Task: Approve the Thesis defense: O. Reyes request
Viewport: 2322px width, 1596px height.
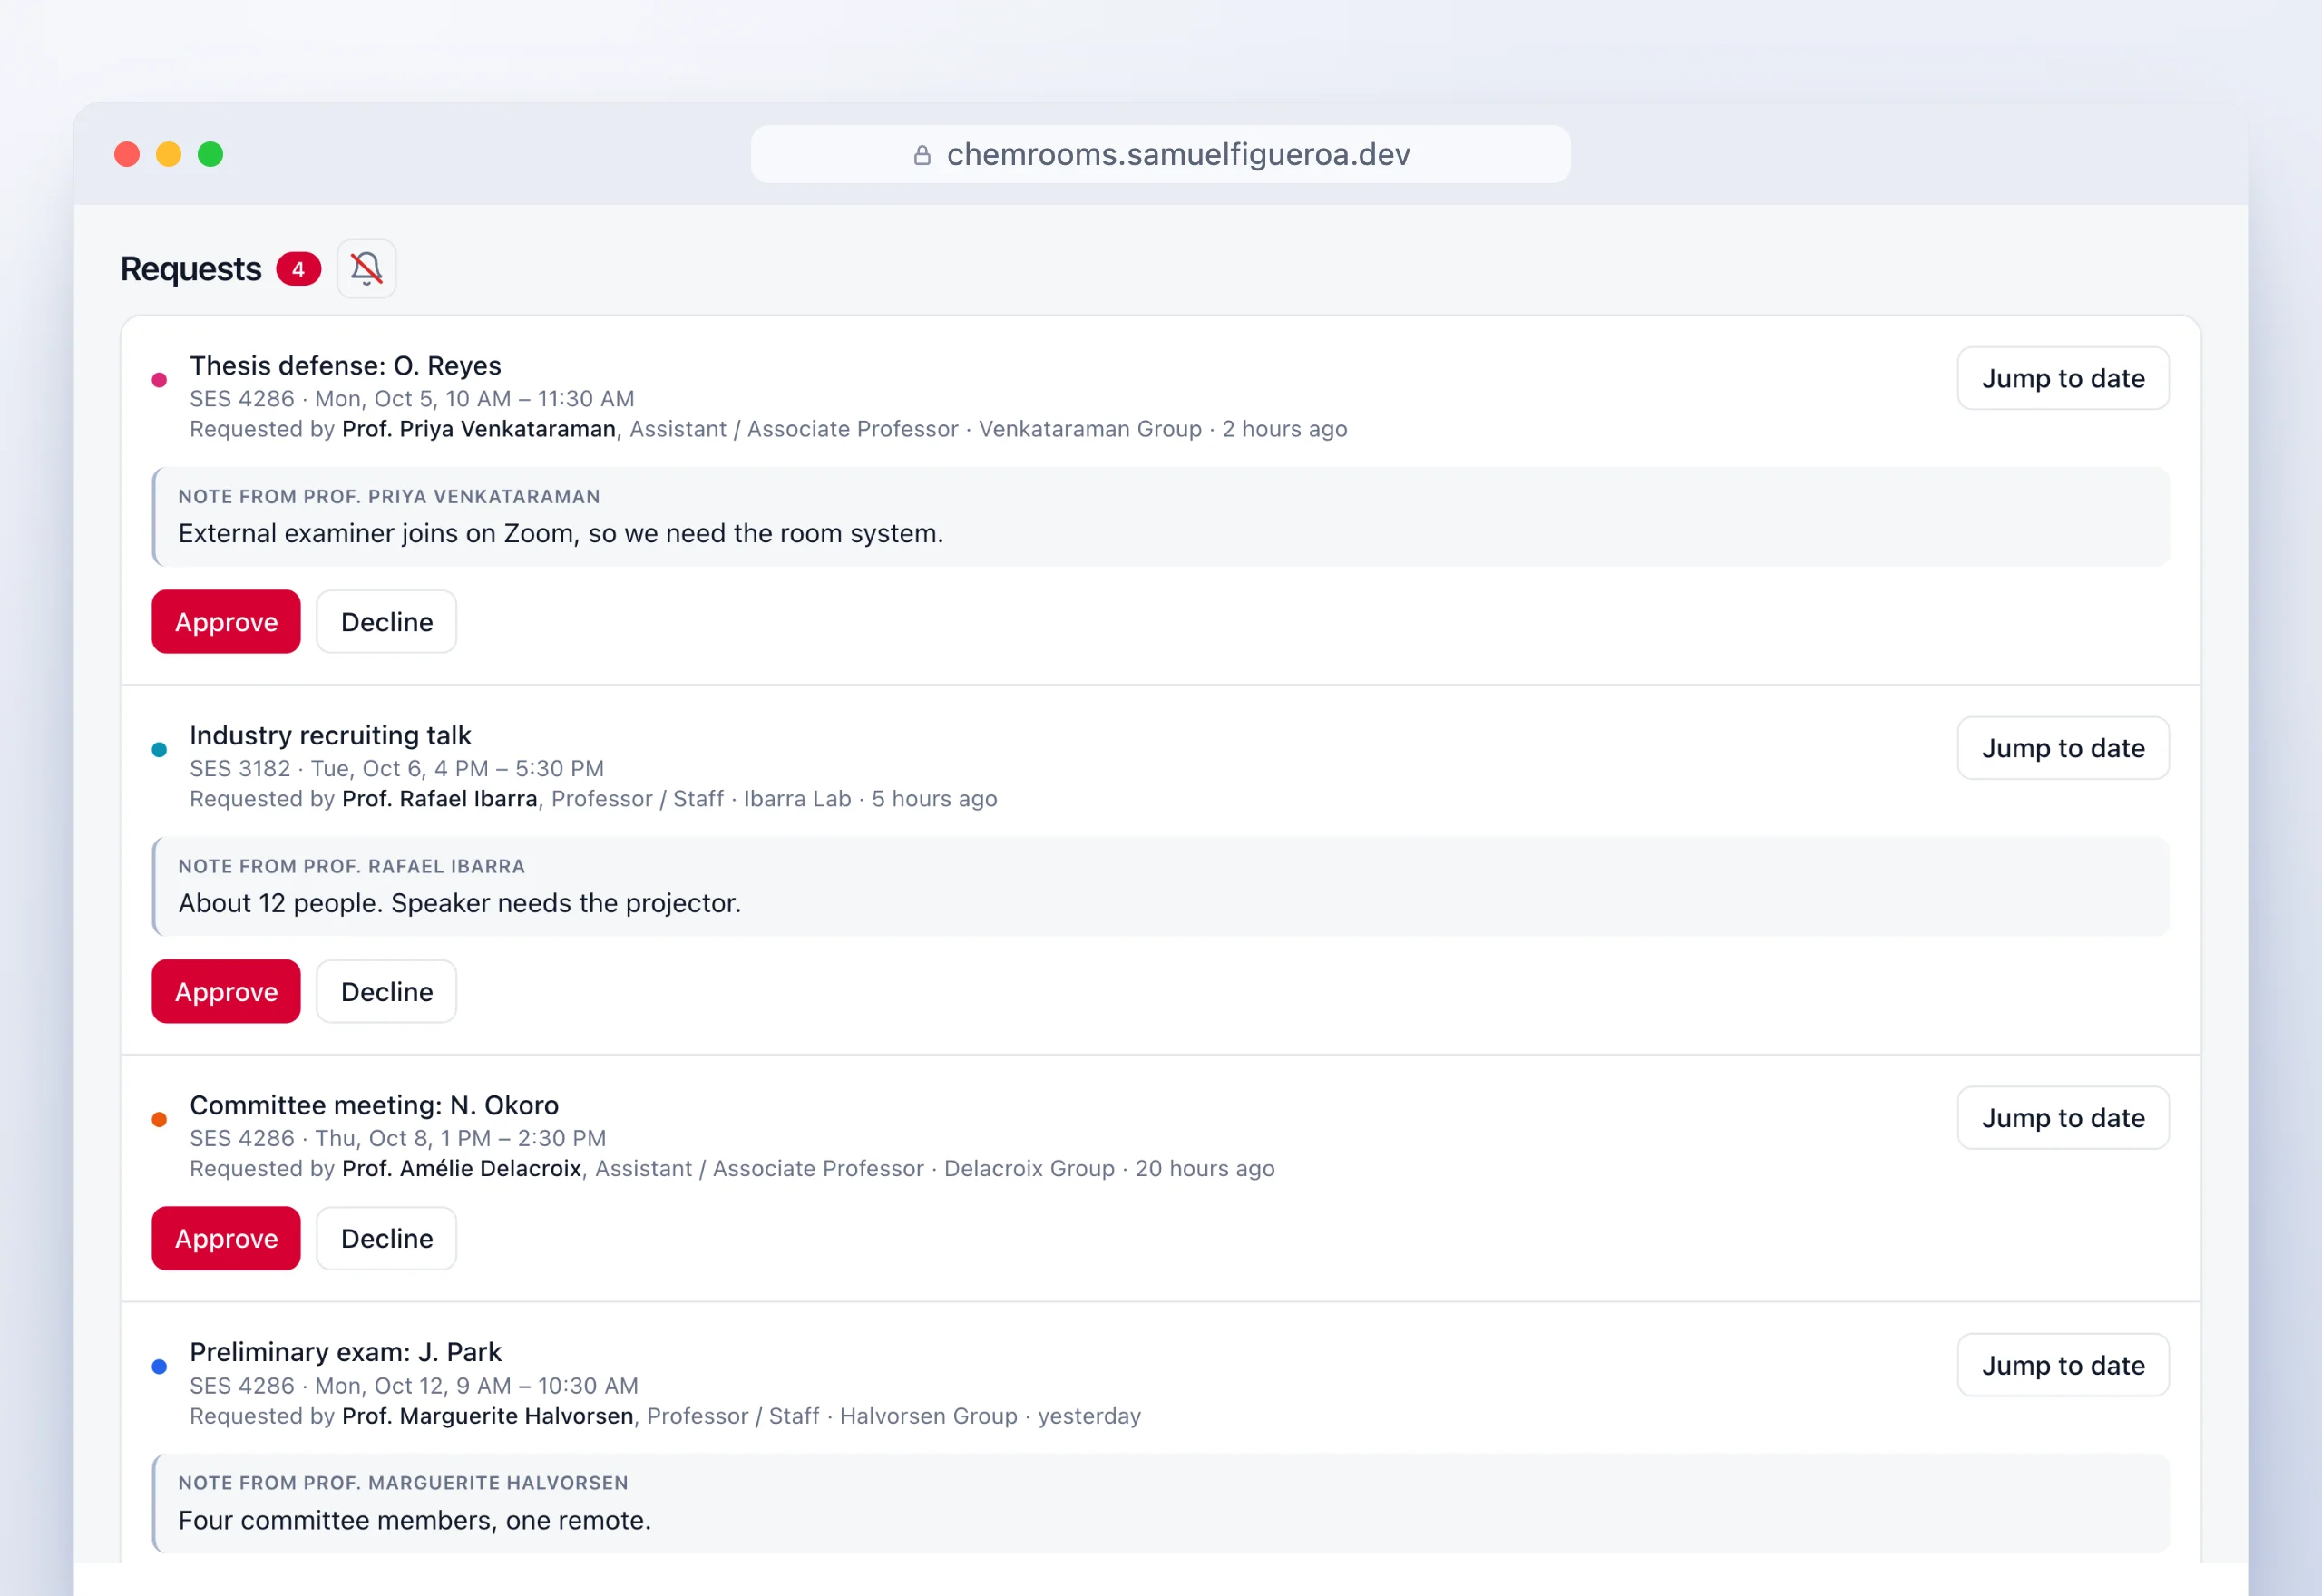Action: click(x=226, y=622)
